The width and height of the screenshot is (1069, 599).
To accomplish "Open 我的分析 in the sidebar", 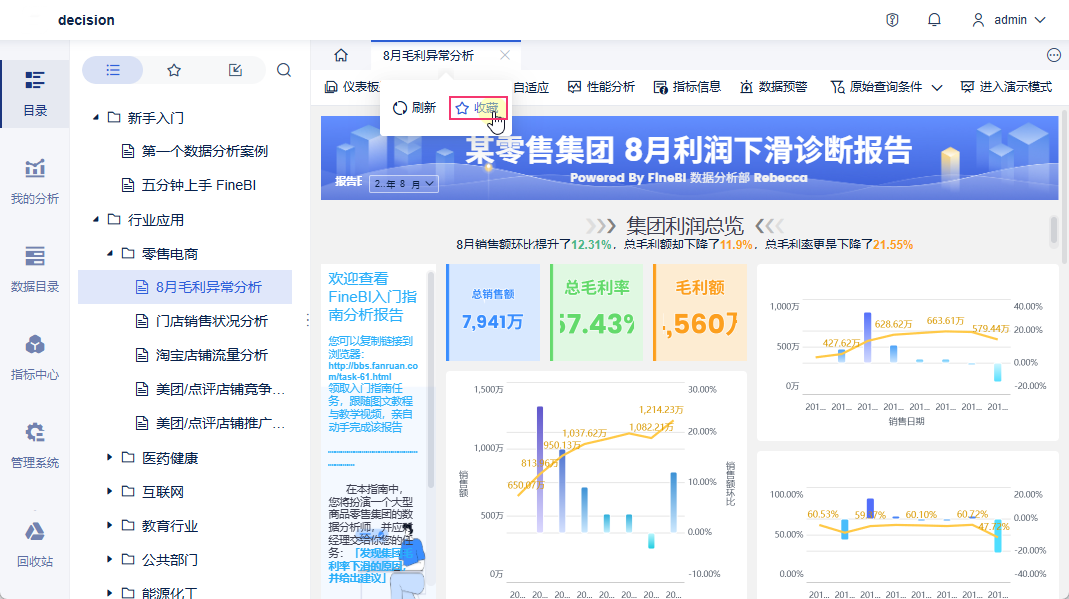I will pyautogui.click(x=35, y=181).
